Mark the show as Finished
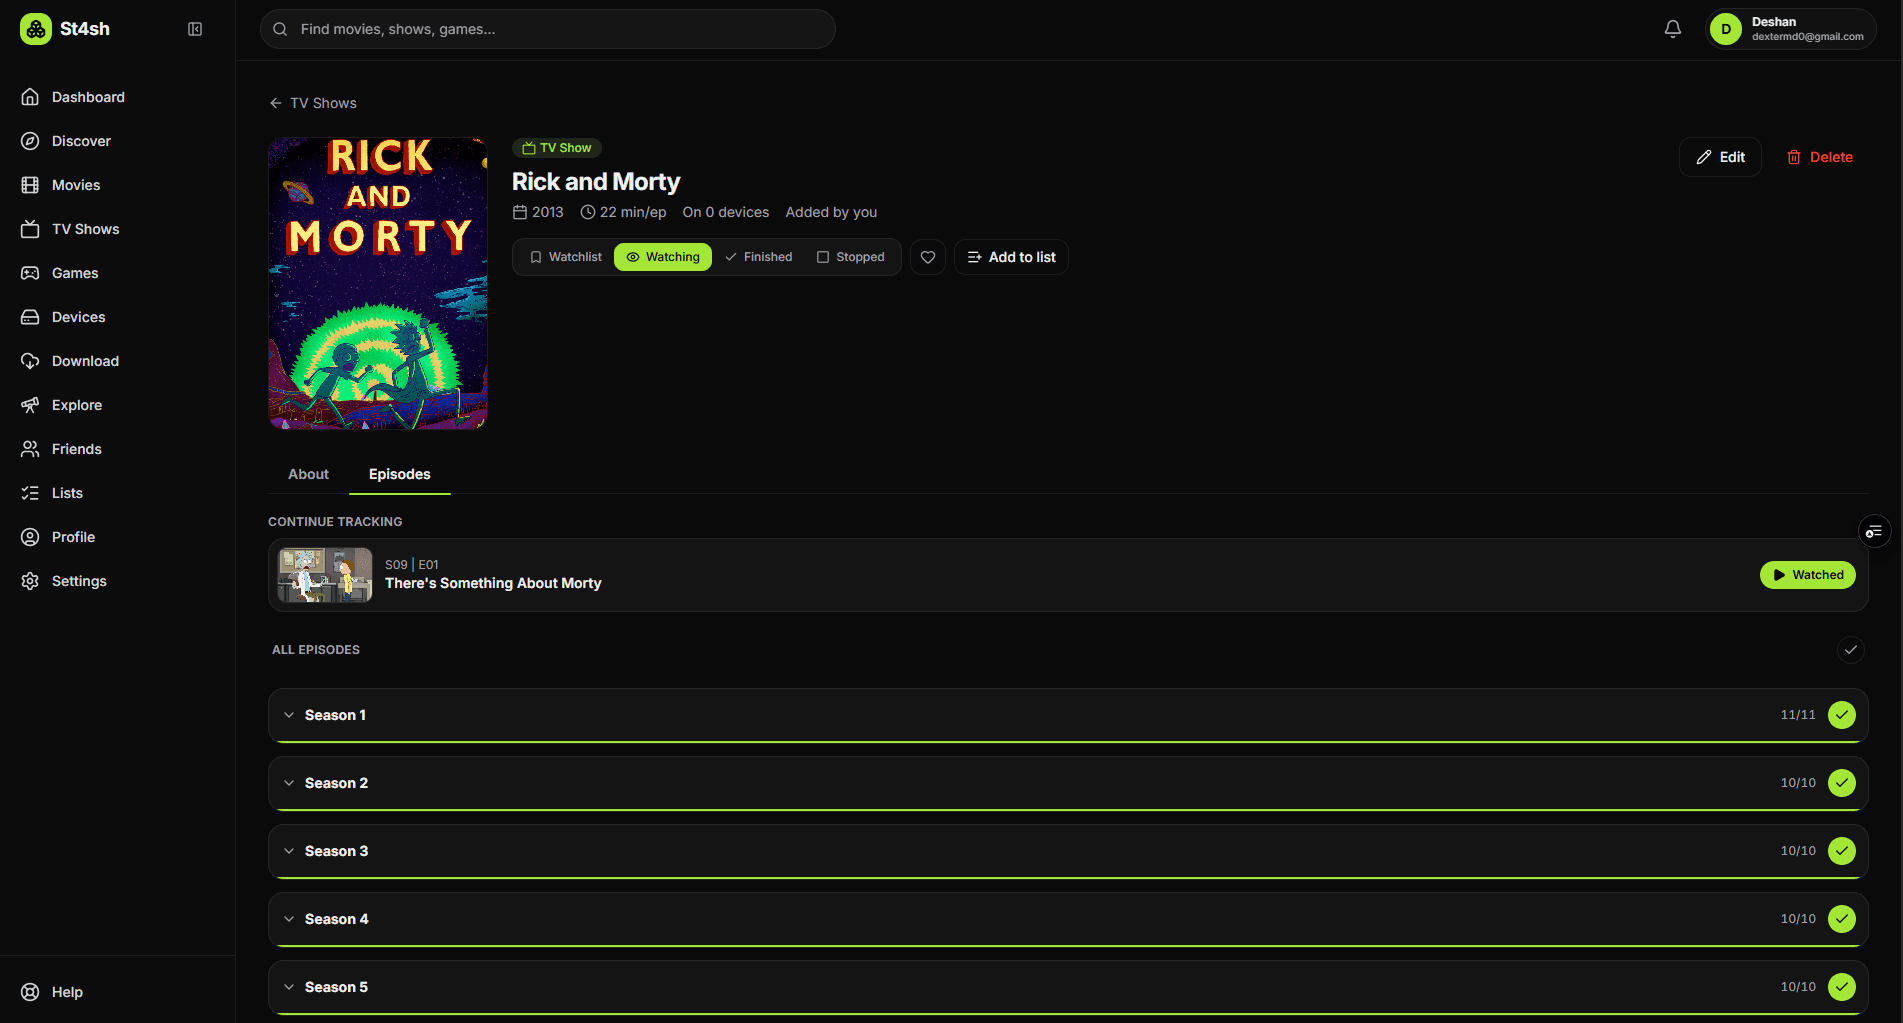 pyautogui.click(x=759, y=257)
